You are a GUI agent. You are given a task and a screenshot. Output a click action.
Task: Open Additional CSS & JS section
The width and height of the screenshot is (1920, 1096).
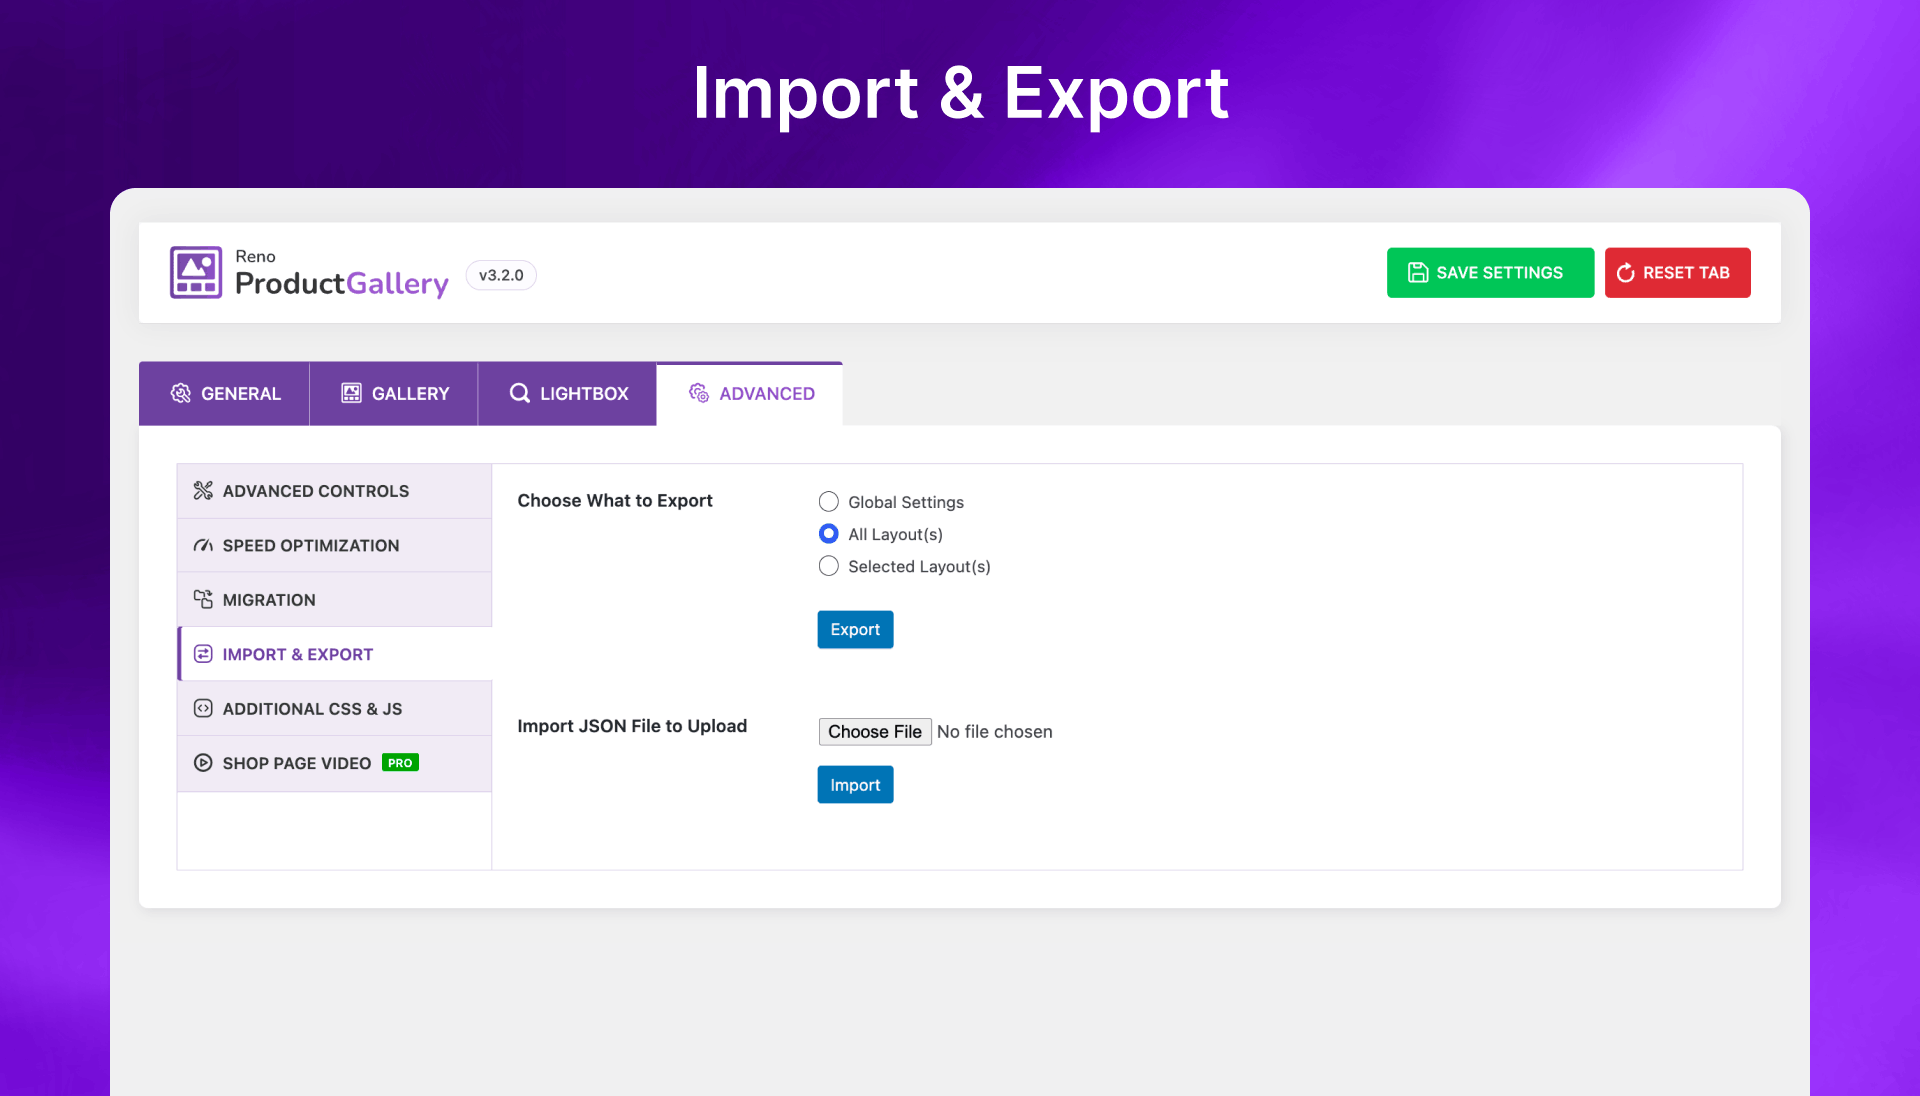334,709
